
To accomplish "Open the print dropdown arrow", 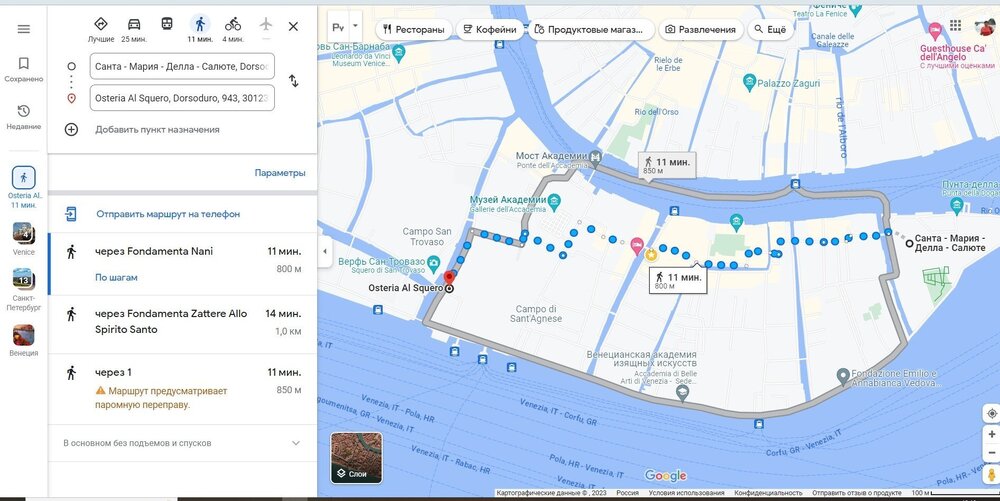I will (356, 27).
